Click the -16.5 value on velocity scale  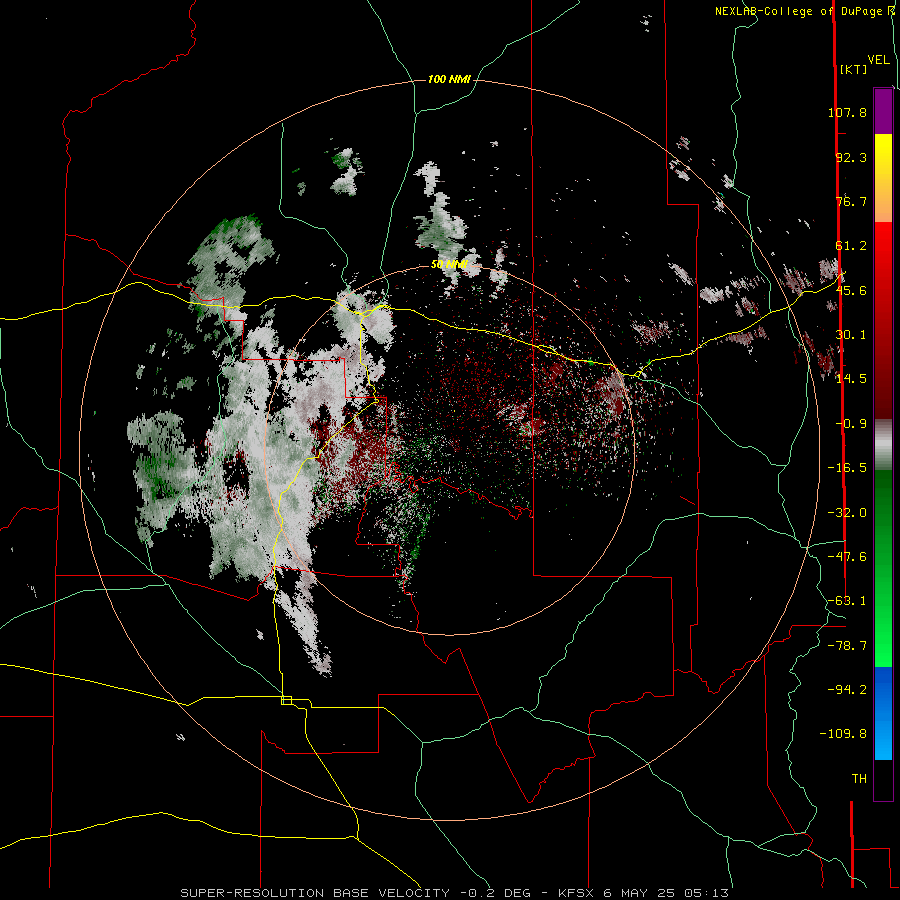coord(847,468)
